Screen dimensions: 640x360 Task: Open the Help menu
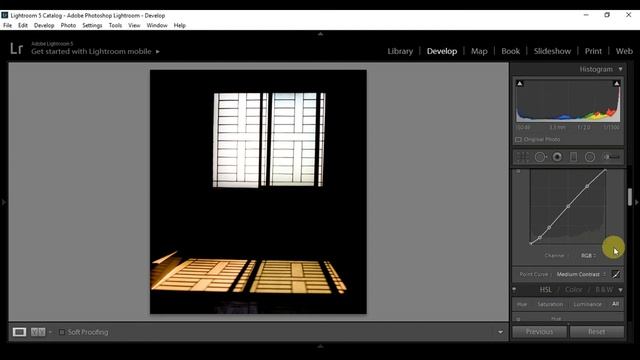pyautogui.click(x=180, y=25)
